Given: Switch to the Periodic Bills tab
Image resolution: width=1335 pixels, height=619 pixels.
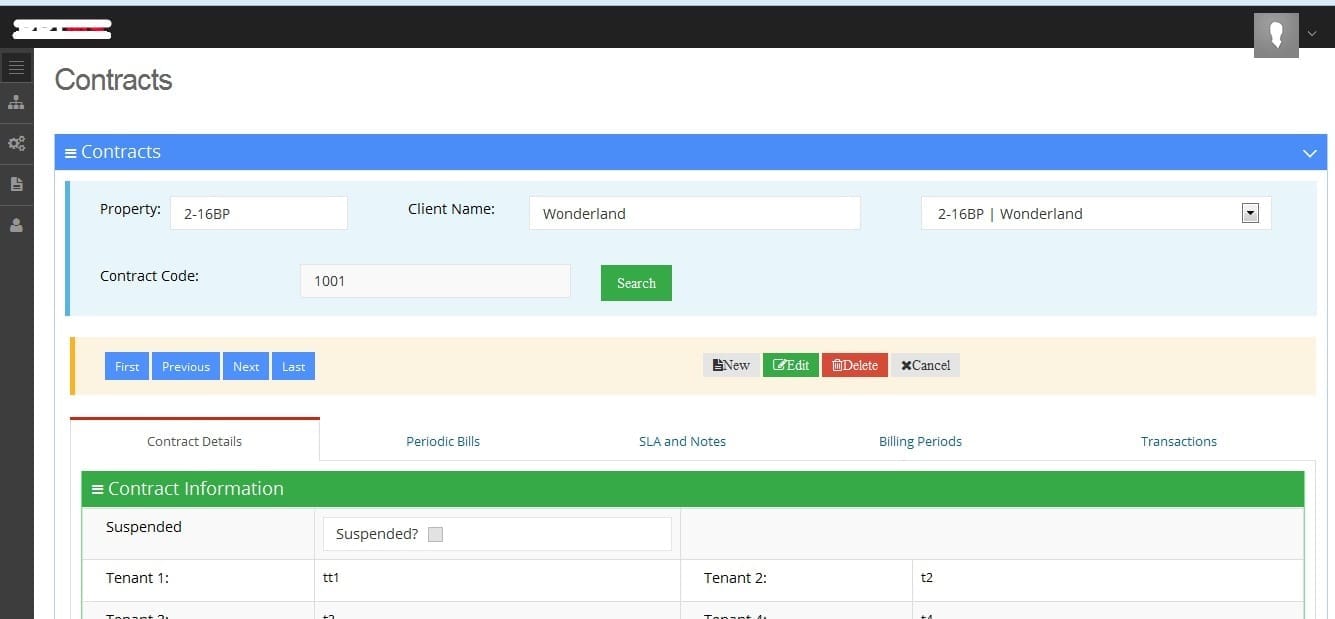Looking at the screenshot, I should 443,441.
